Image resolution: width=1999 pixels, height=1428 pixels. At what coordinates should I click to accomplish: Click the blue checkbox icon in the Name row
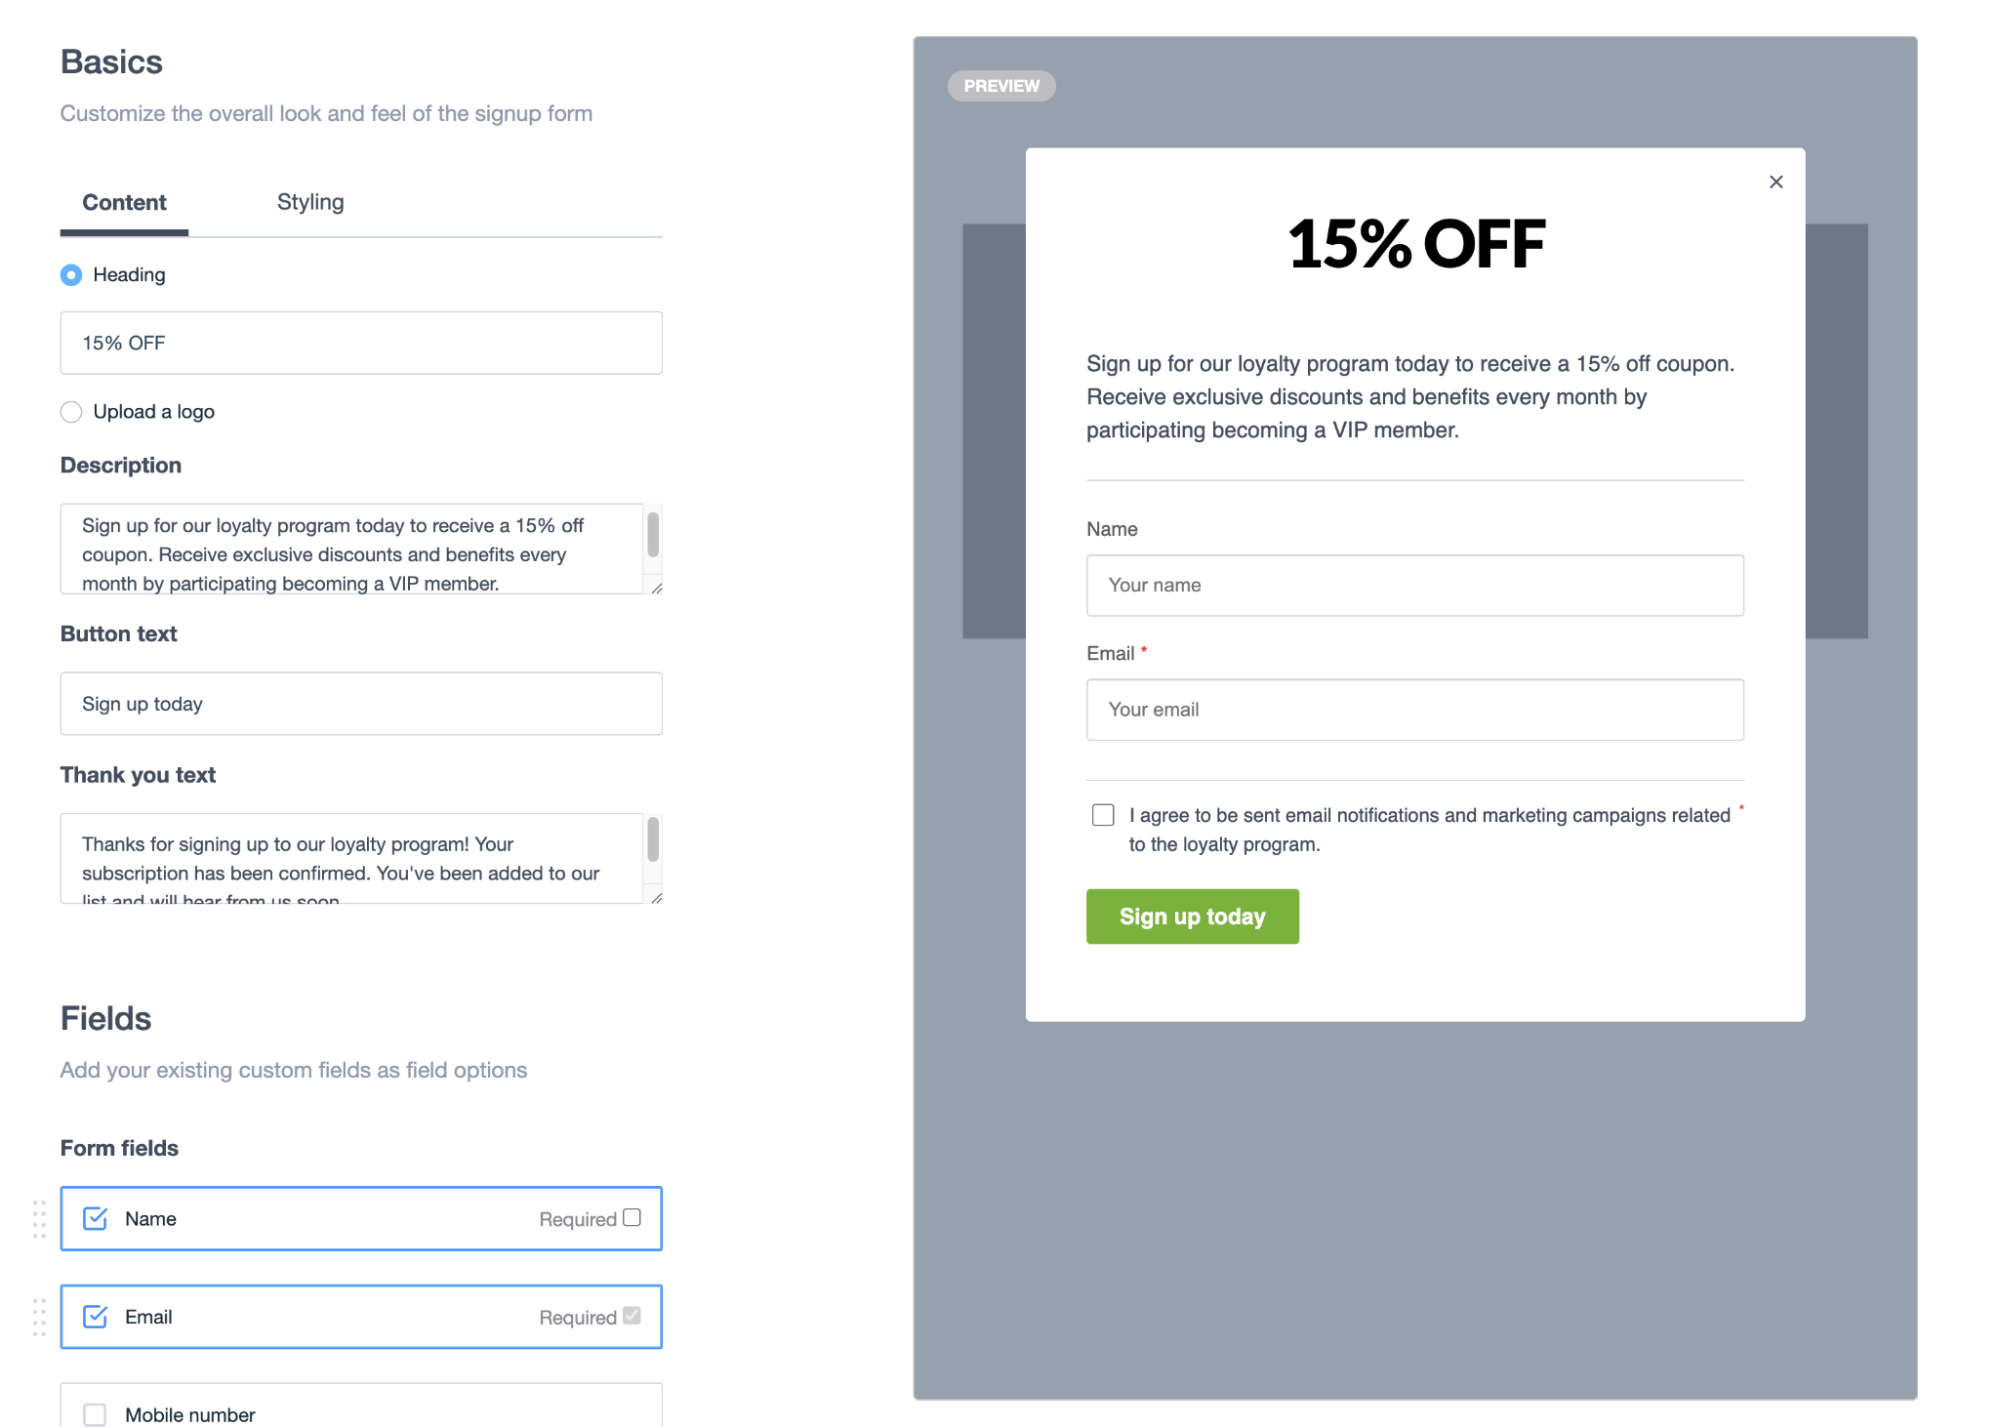tap(95, 1218)
